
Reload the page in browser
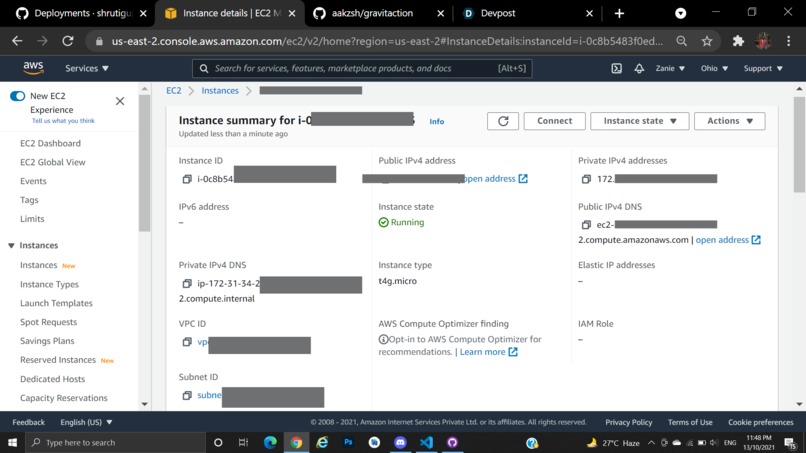[68, 41]
